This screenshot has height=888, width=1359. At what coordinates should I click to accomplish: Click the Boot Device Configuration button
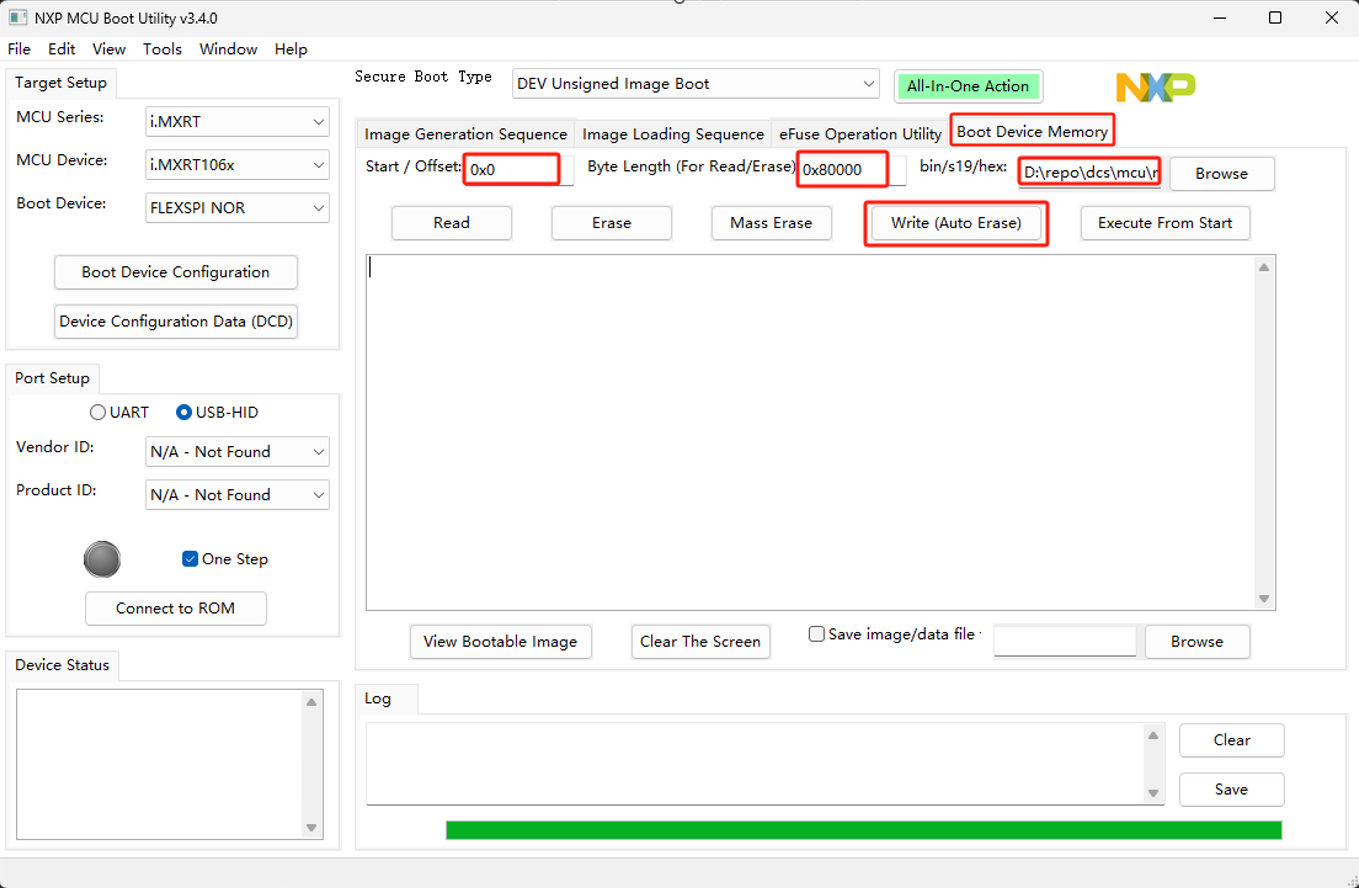click(176, 272)
